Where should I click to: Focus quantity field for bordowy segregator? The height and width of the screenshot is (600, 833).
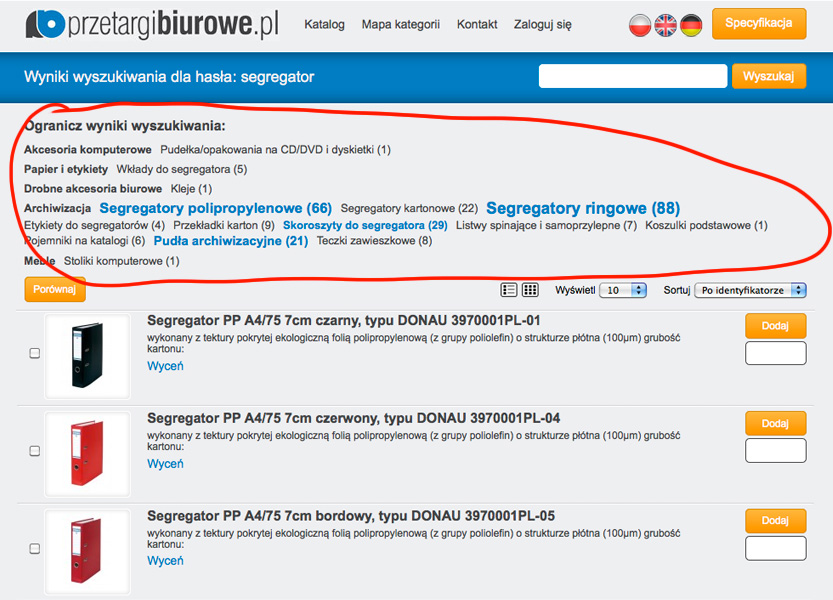coord(776,548)
